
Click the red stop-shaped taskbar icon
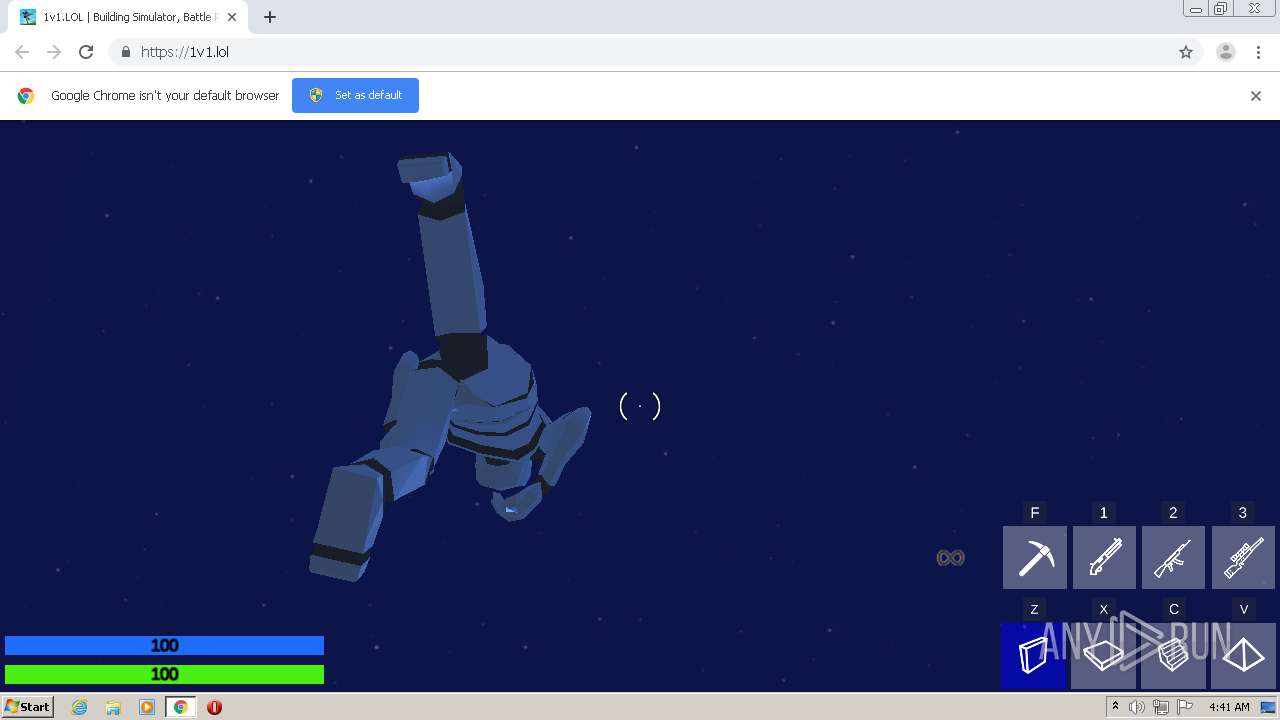[214, 707]
